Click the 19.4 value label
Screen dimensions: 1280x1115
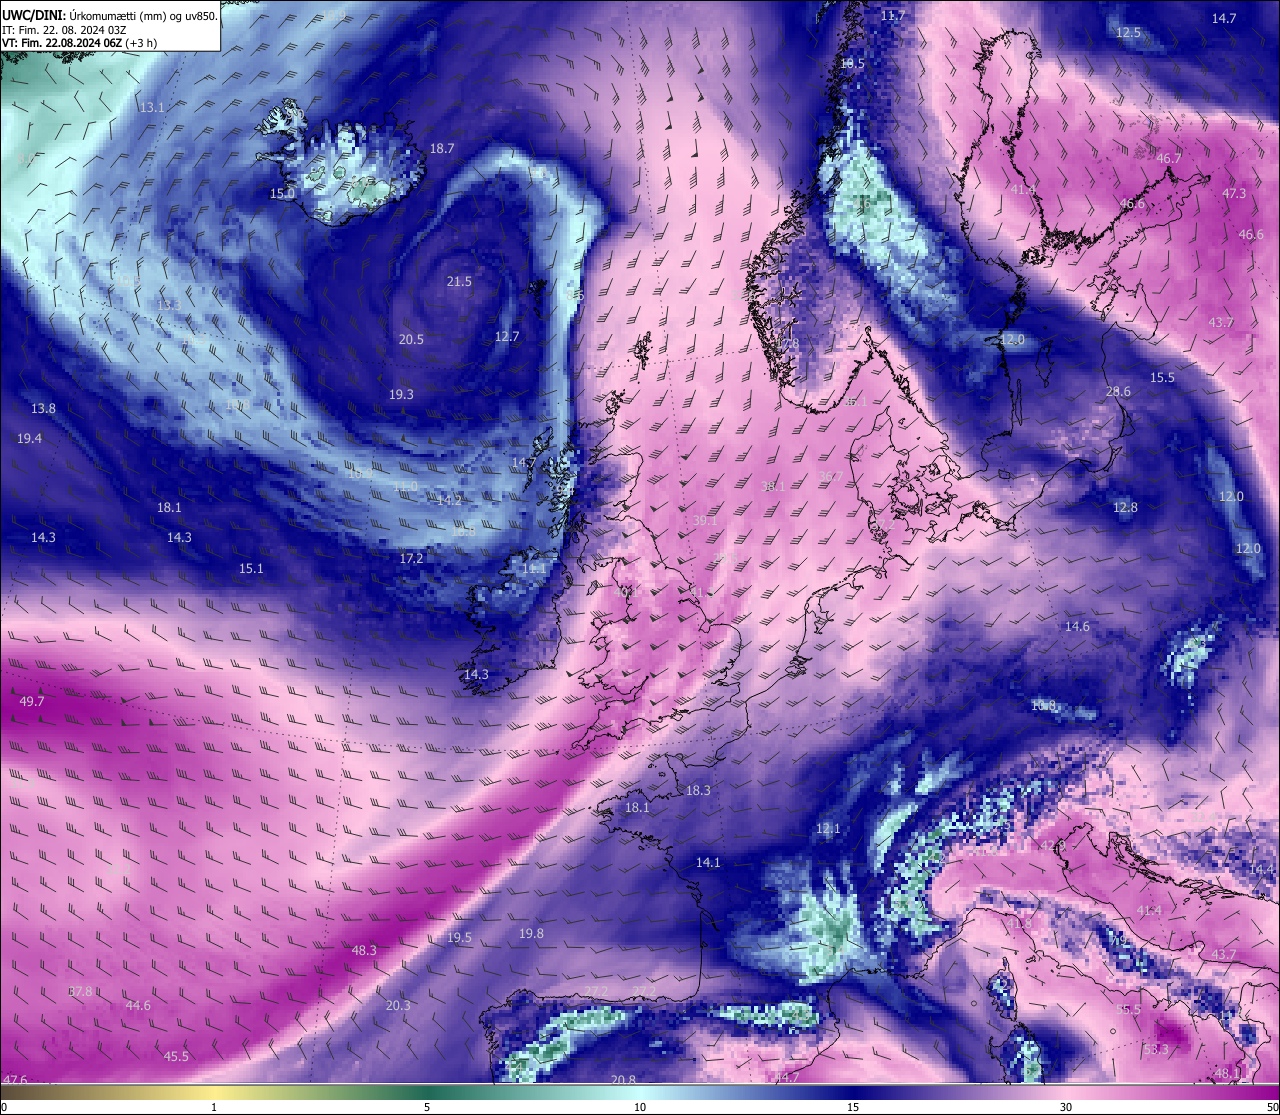(29, 439)
